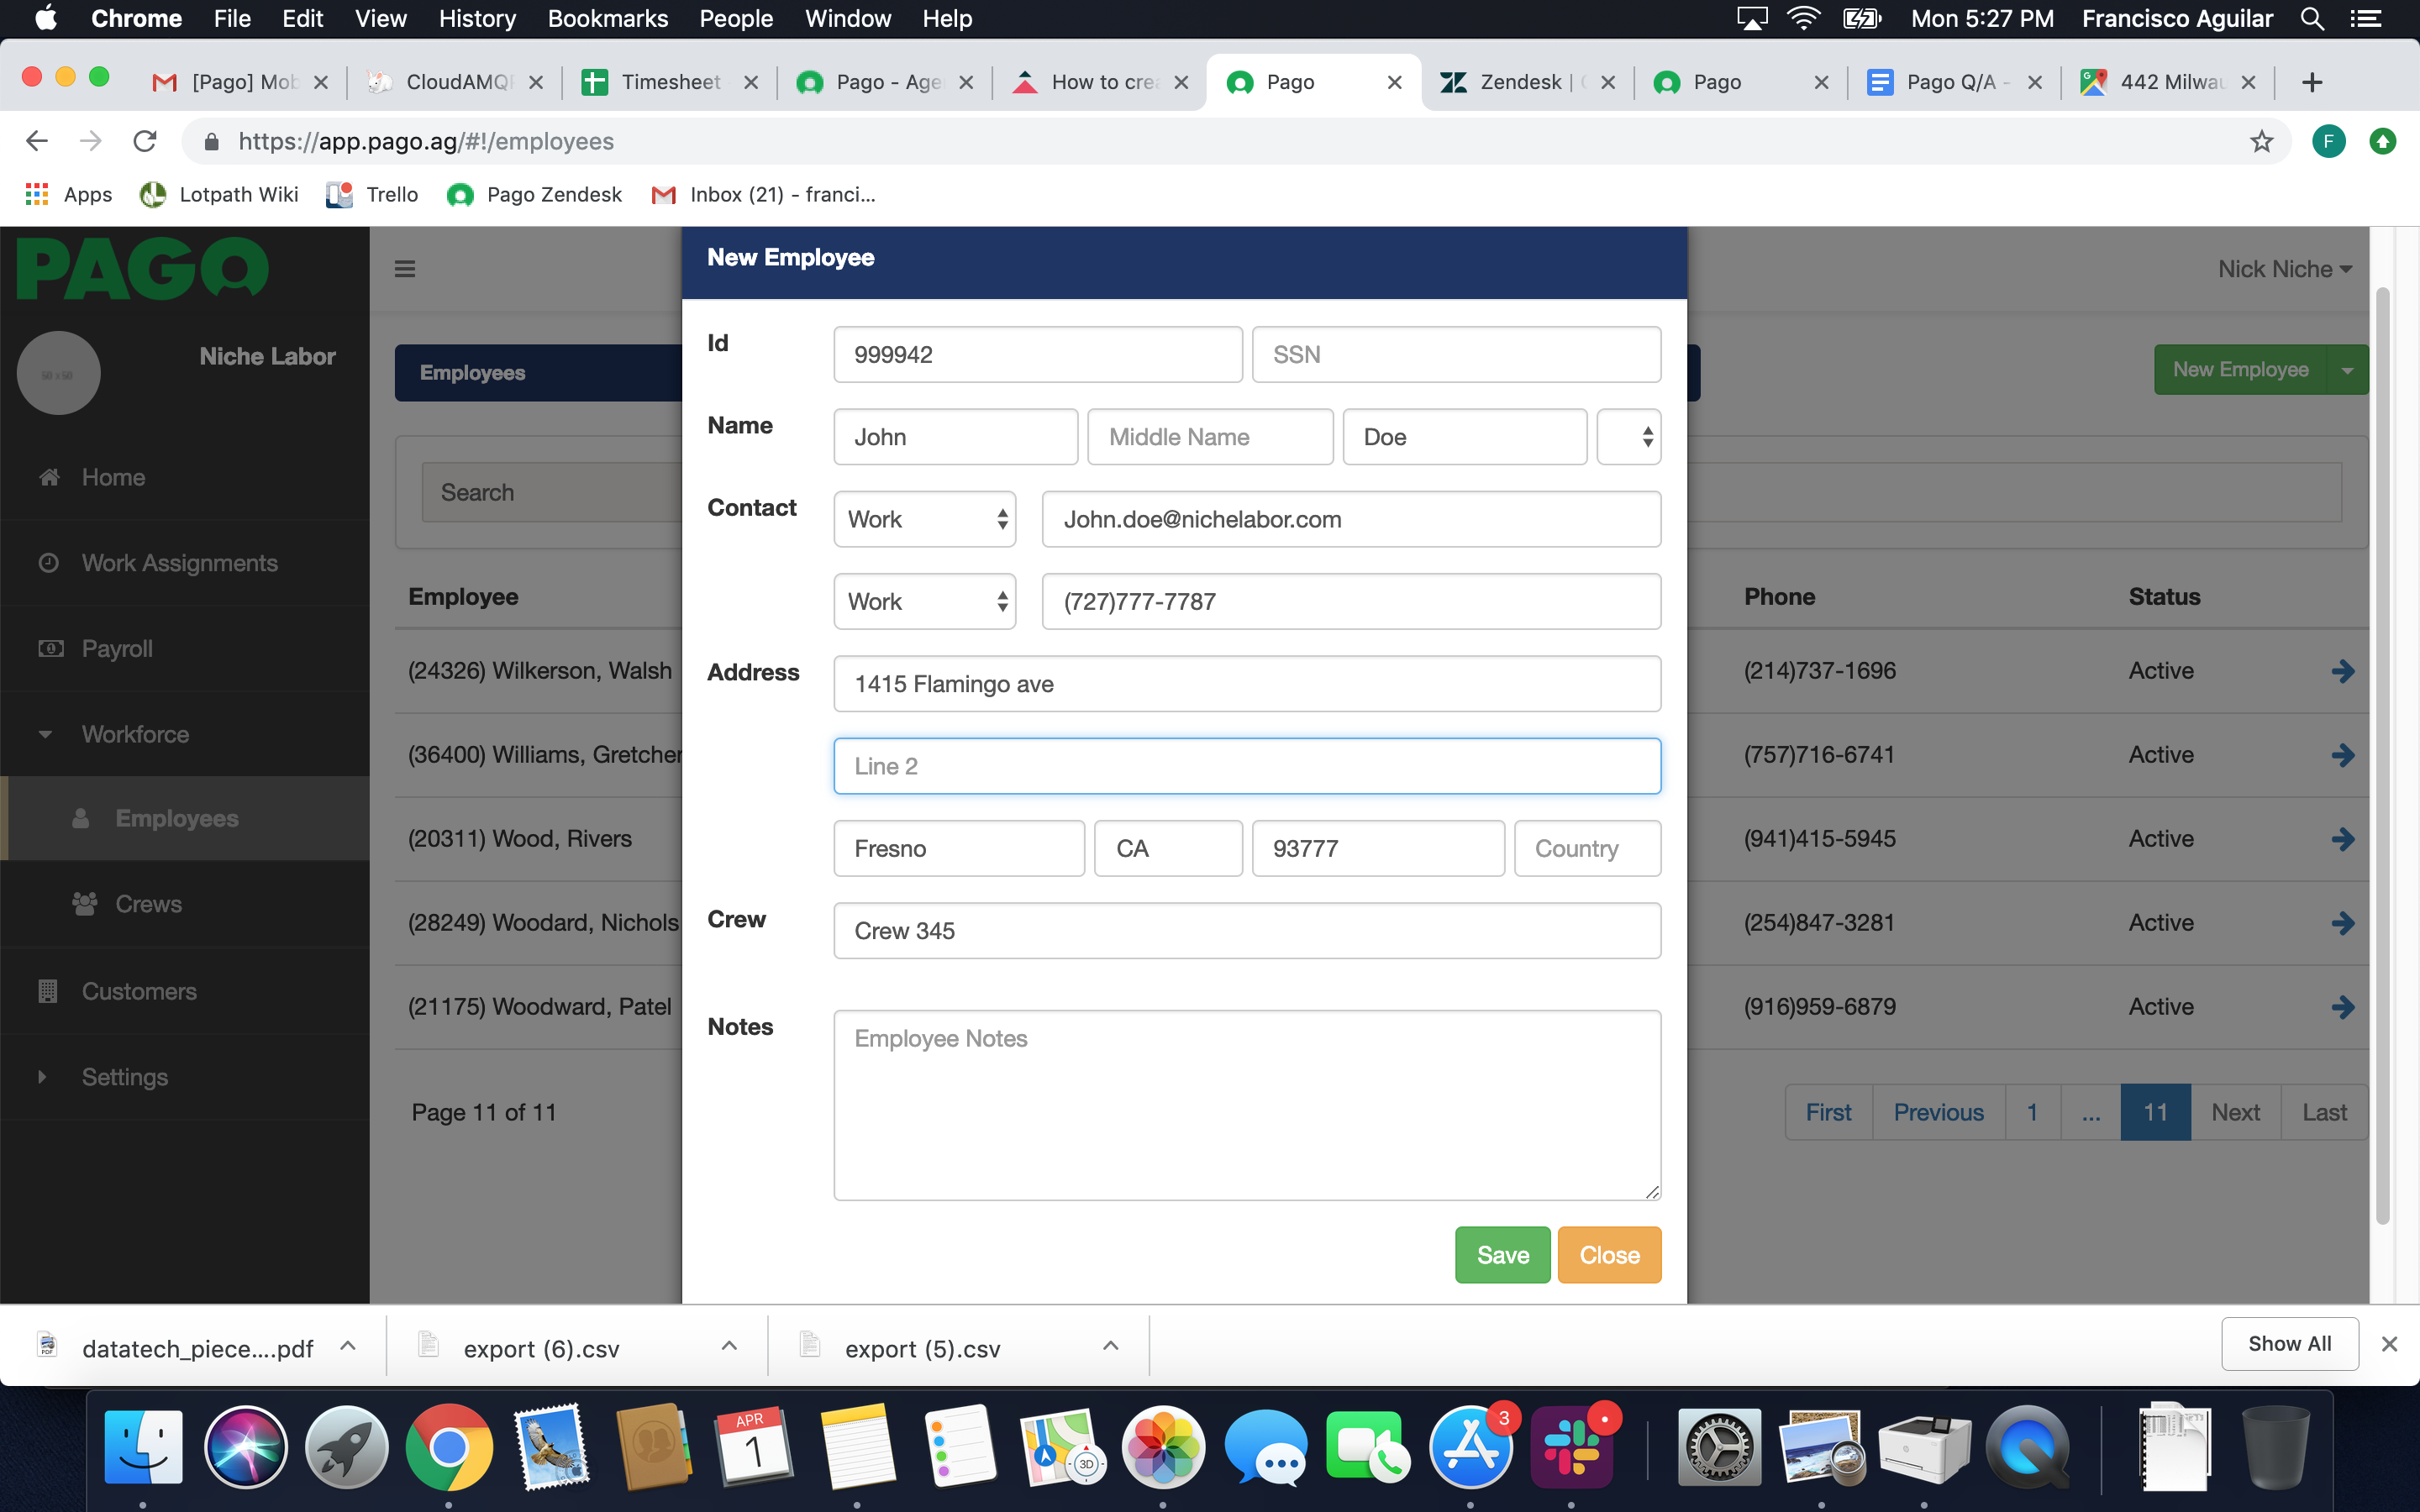Image resolution: width=2420 pixels, height=1512 pixels.
Task: Select the Home sidebar icon
Action: point(50,477)
